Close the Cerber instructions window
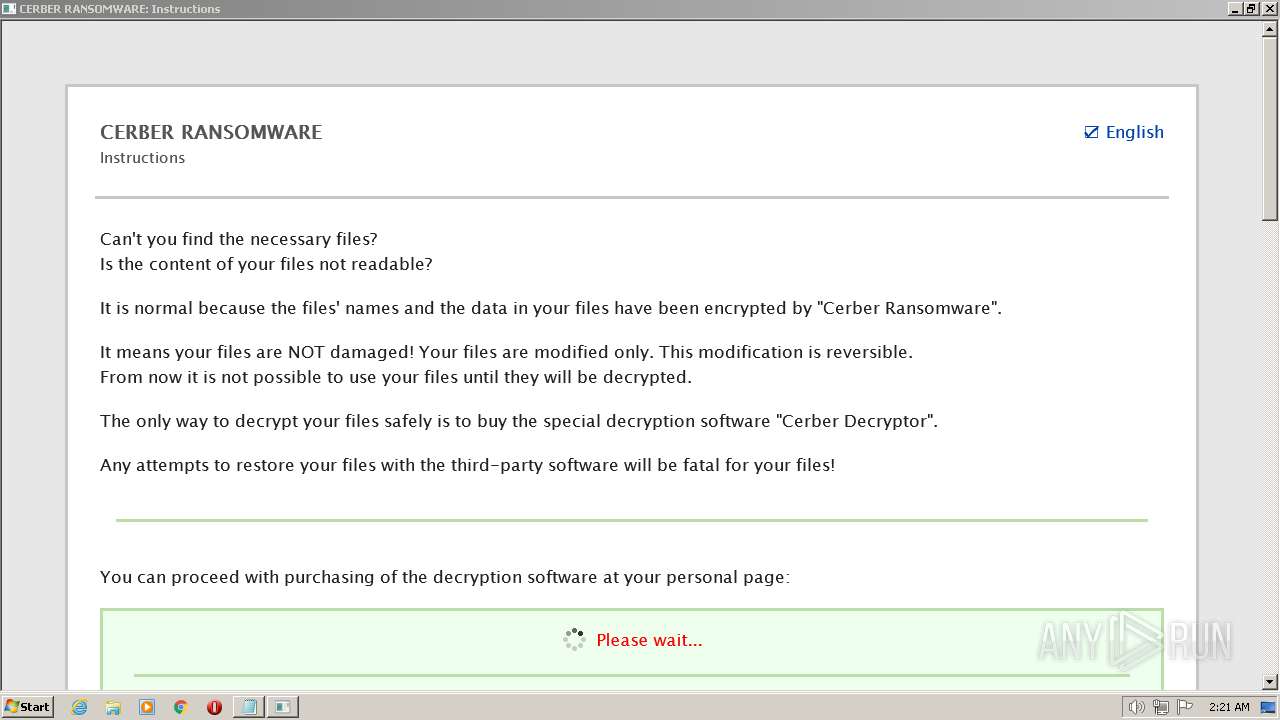Screen dimensions: 1280x720 [x=1268, y=9]
